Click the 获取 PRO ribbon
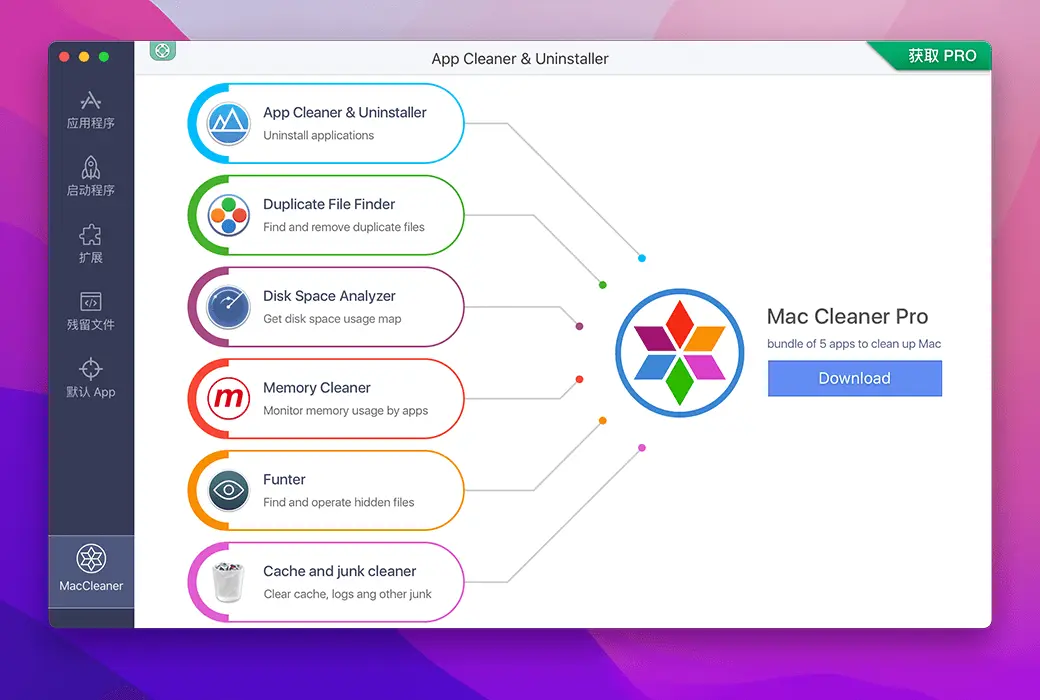 pyautogui.click(x=942, y=56)
